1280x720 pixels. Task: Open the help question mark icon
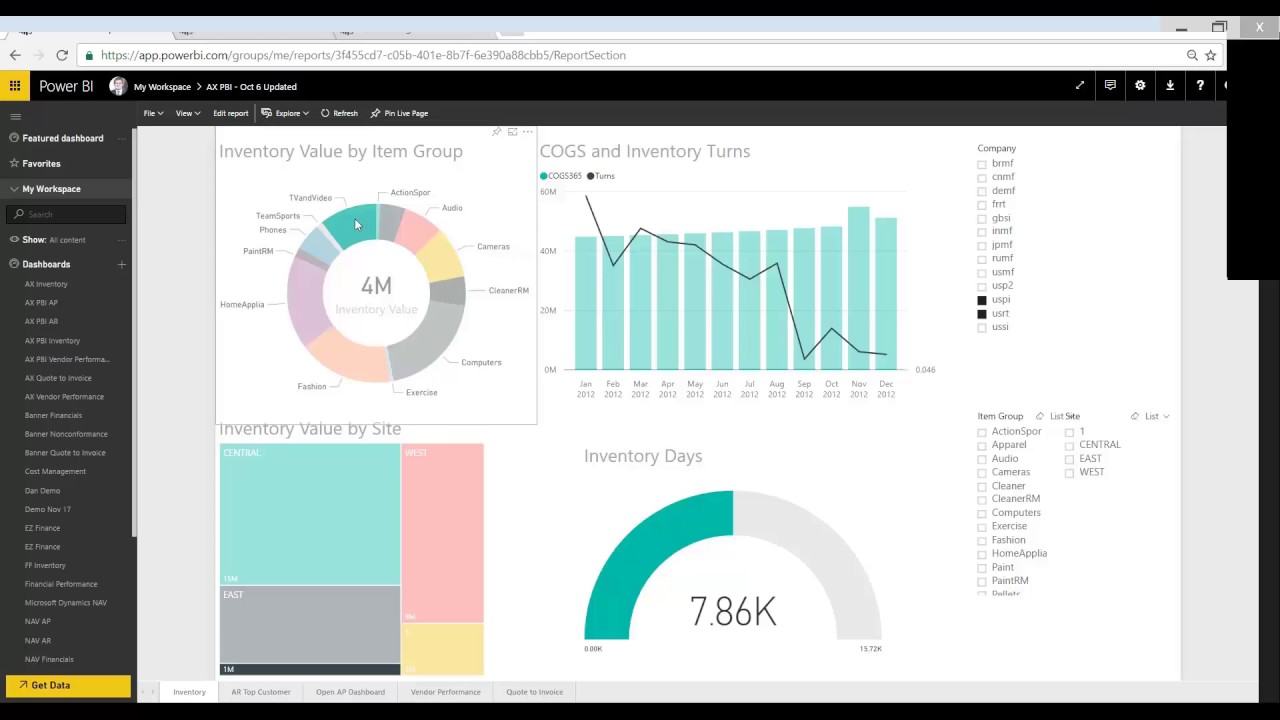1200,86
